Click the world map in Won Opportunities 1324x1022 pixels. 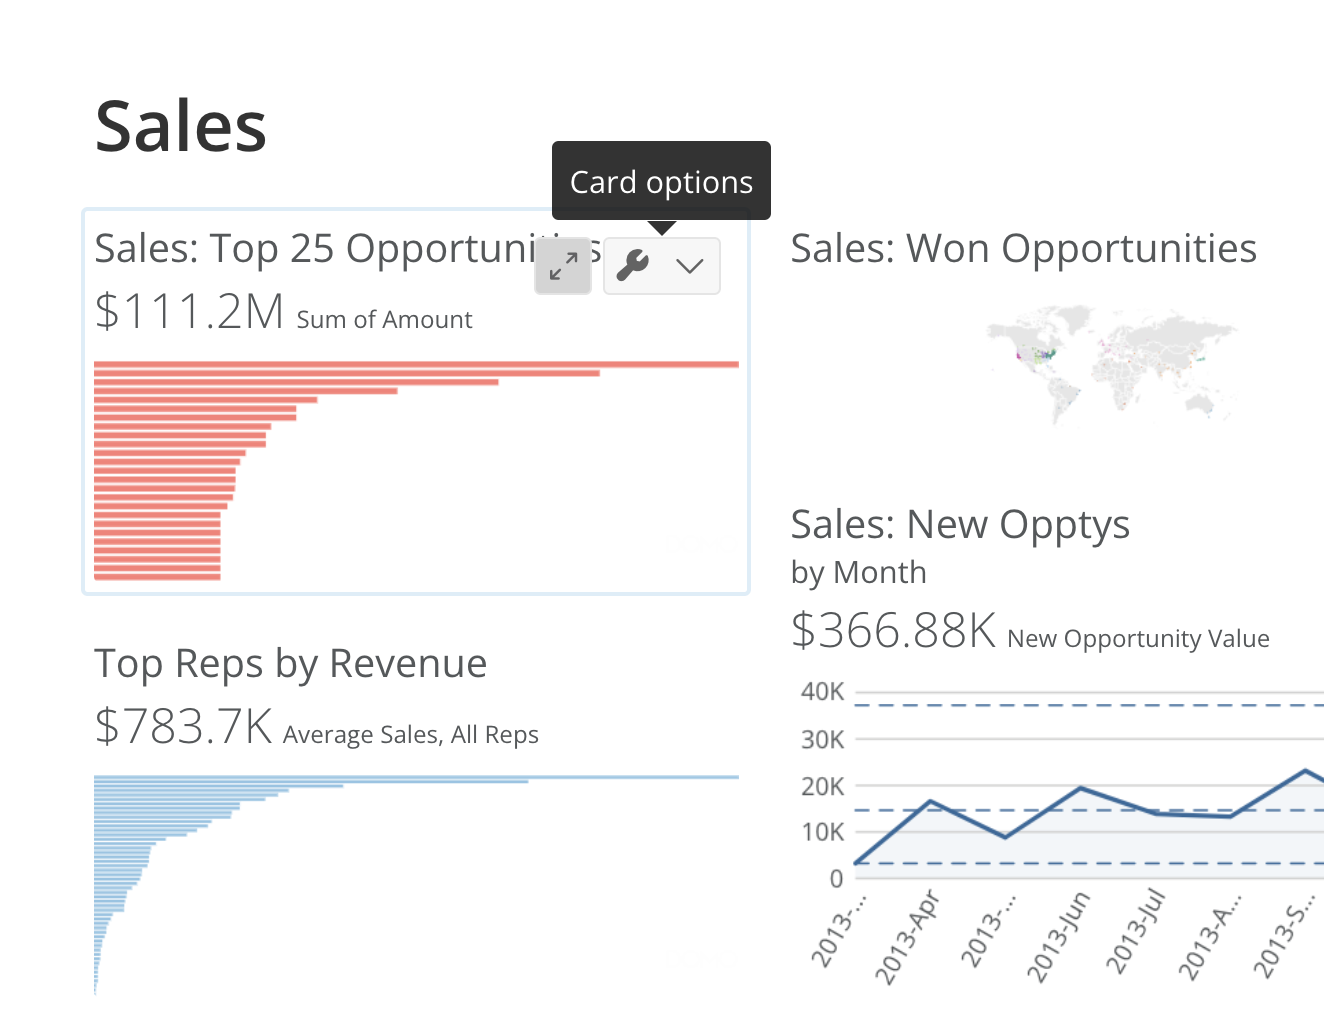point(1112,364)
